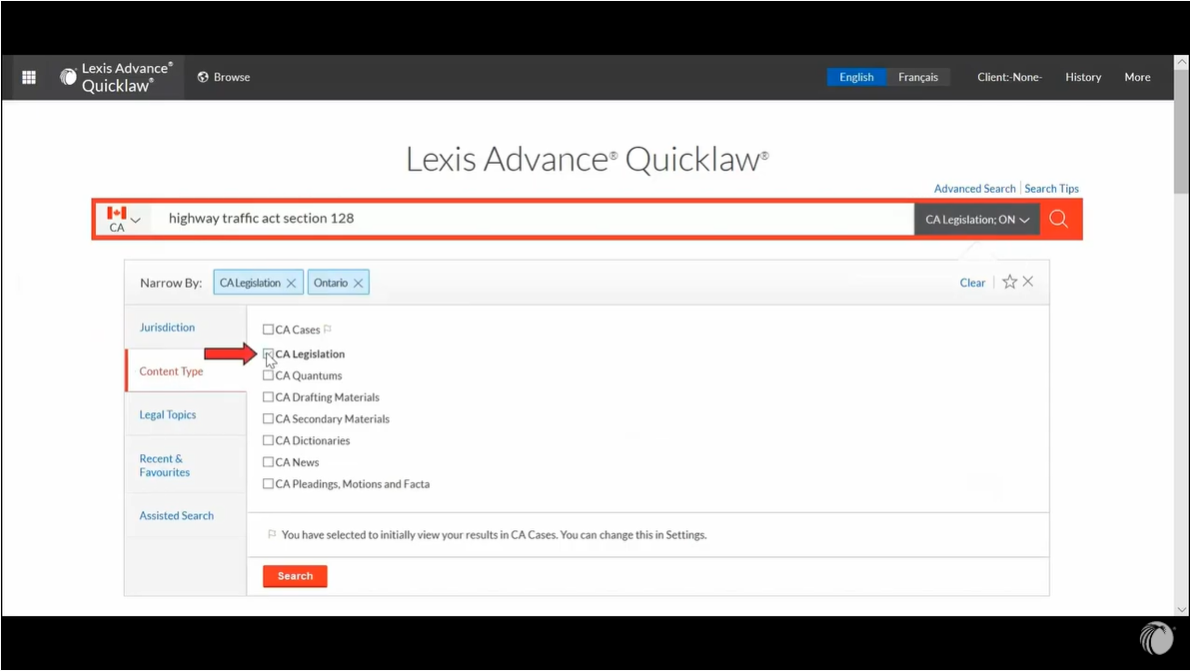Click the page vertical scrollbar thumb
The image size is (1190, 671).
[x=1182, y=133]
